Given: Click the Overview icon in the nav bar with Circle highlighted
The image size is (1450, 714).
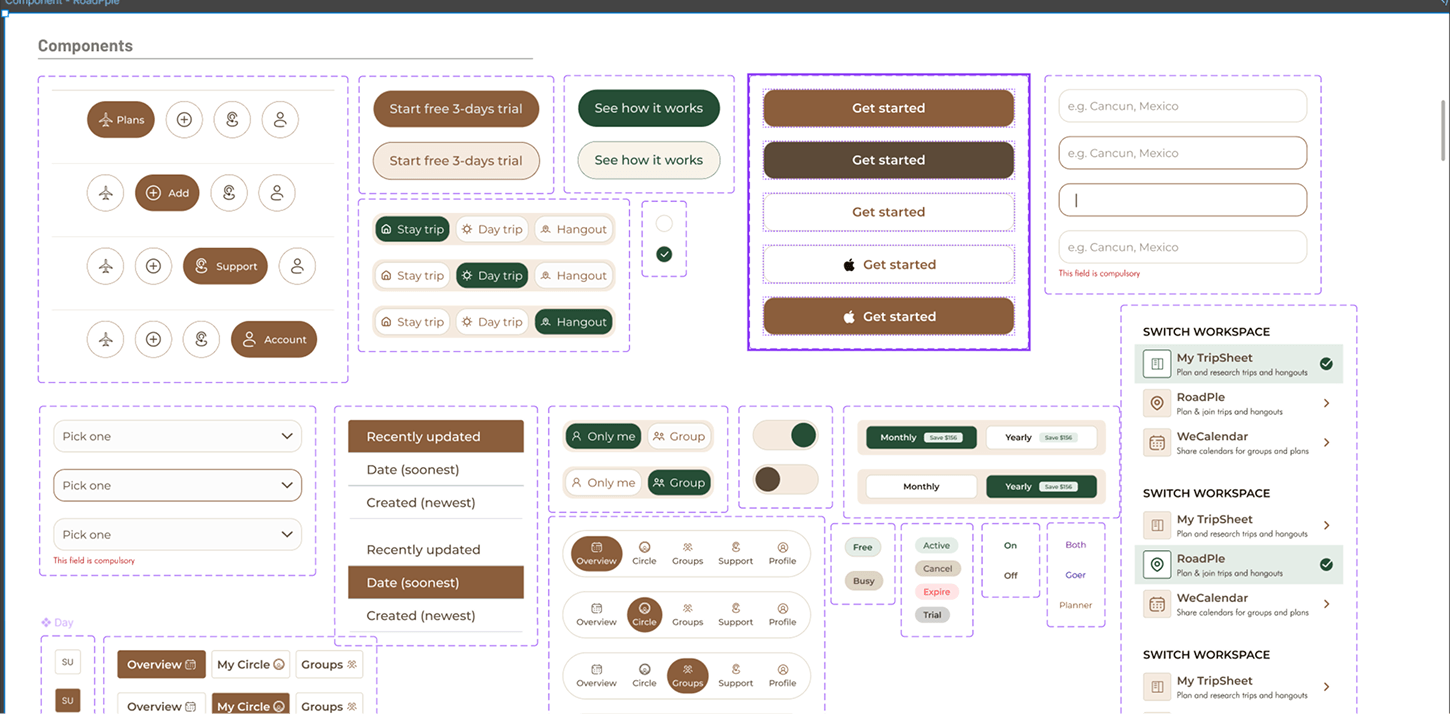Looking at the screenshot, I should pyautogui.click(x=596, y=609).
